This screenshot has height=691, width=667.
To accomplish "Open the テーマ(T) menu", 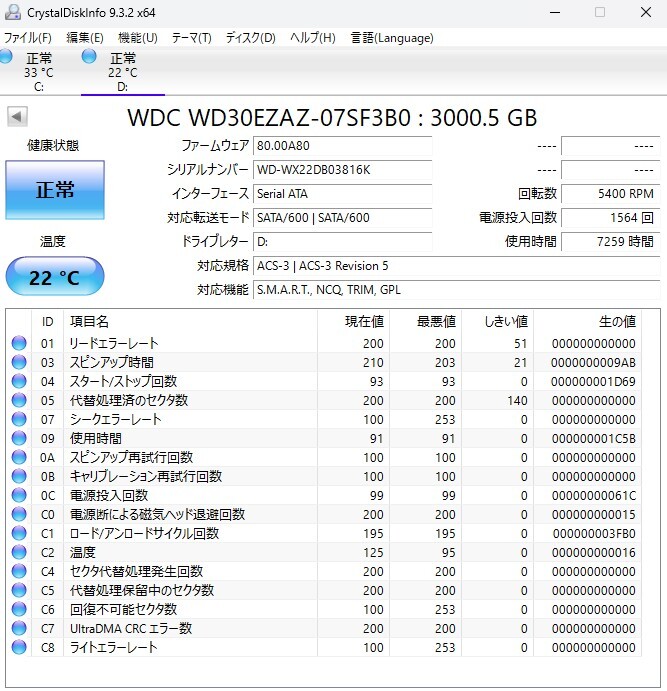I will click(x=192, y=38).
